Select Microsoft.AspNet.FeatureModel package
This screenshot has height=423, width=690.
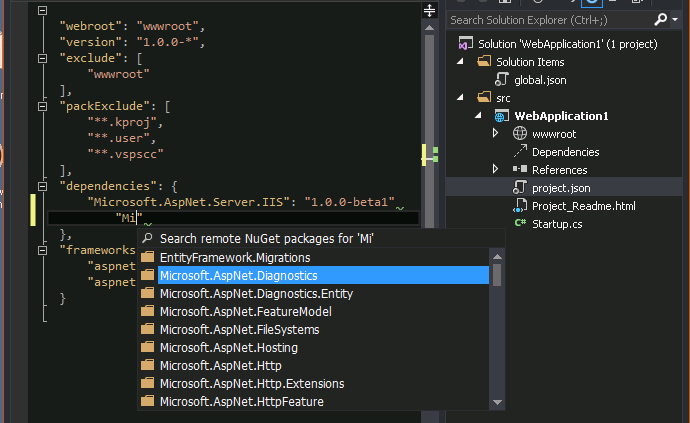[x=246, y=312]
